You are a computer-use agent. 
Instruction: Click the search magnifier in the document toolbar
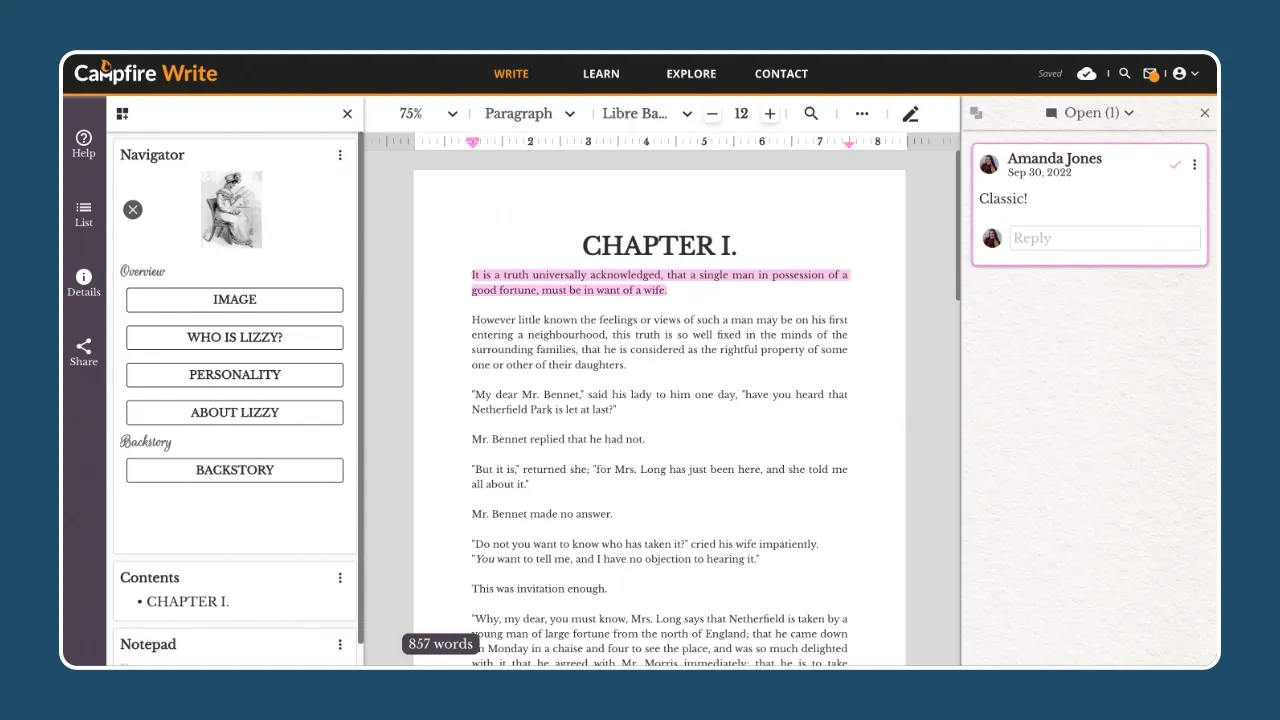click(x=811, y=113)
